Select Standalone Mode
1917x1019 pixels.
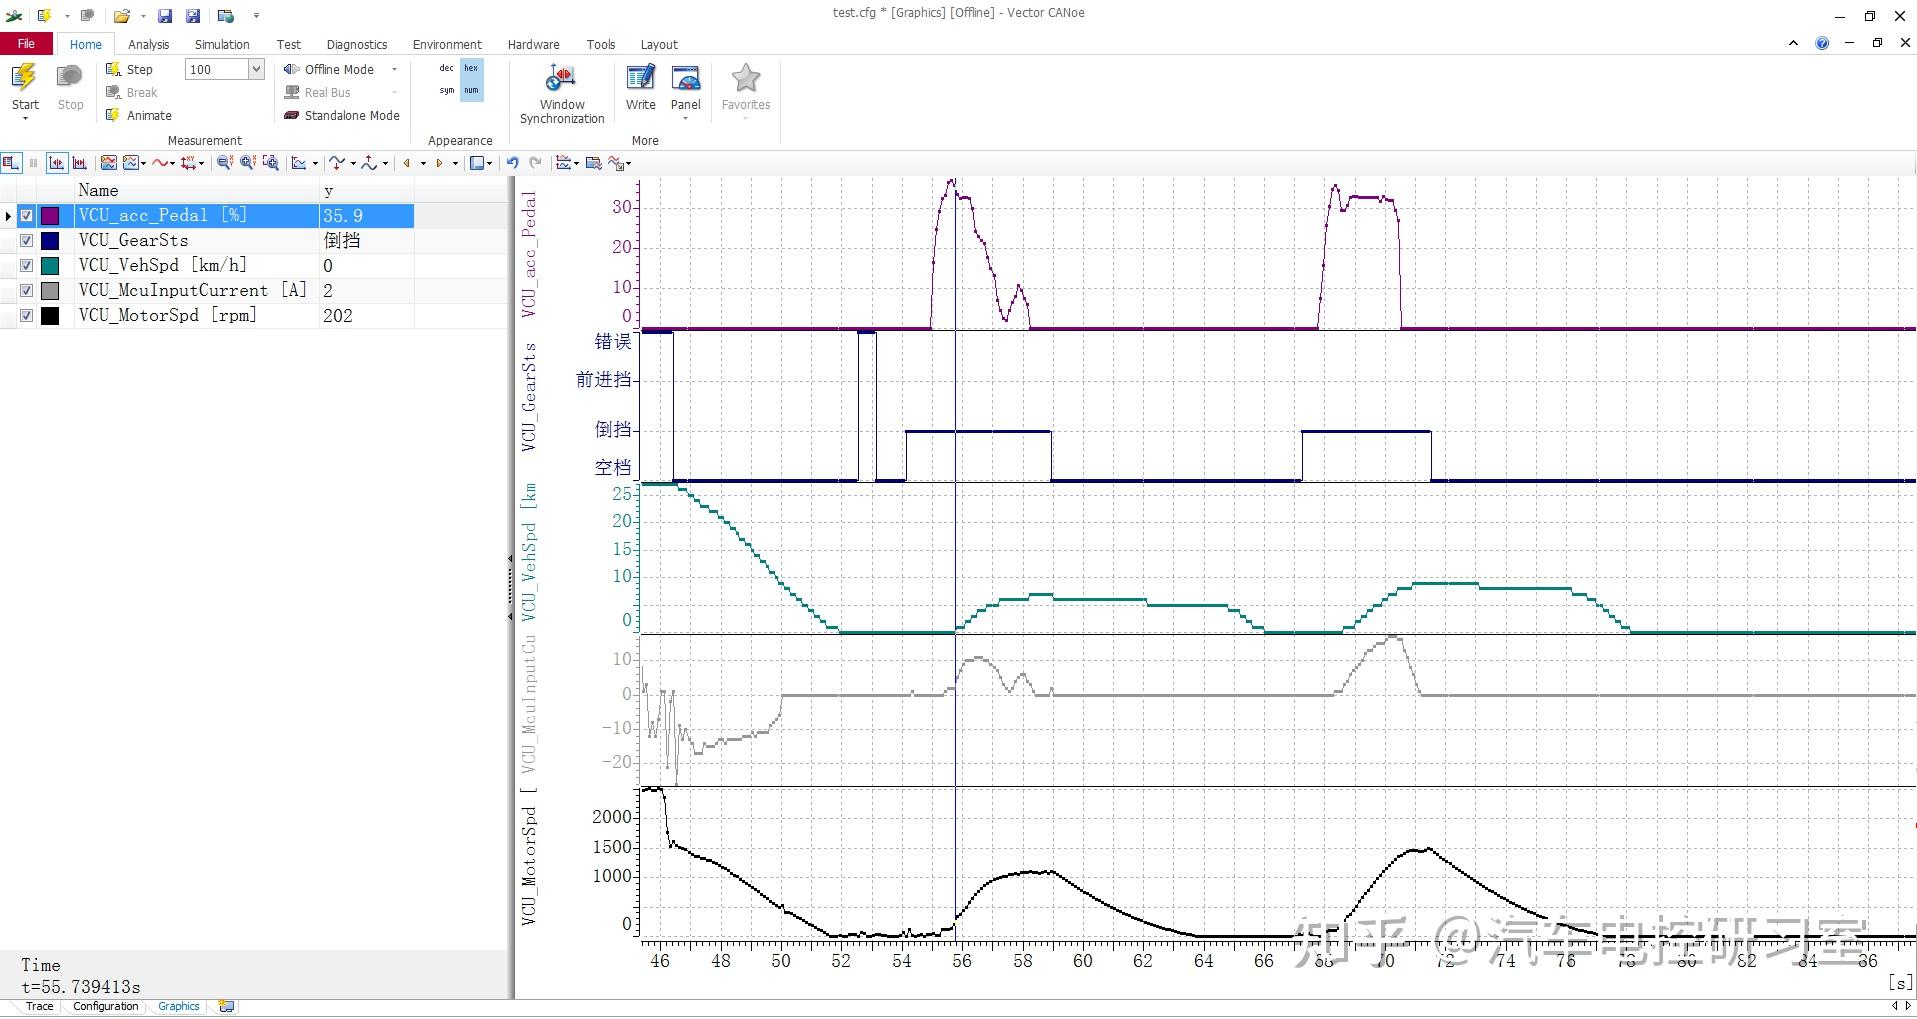(x=342, y=116)
